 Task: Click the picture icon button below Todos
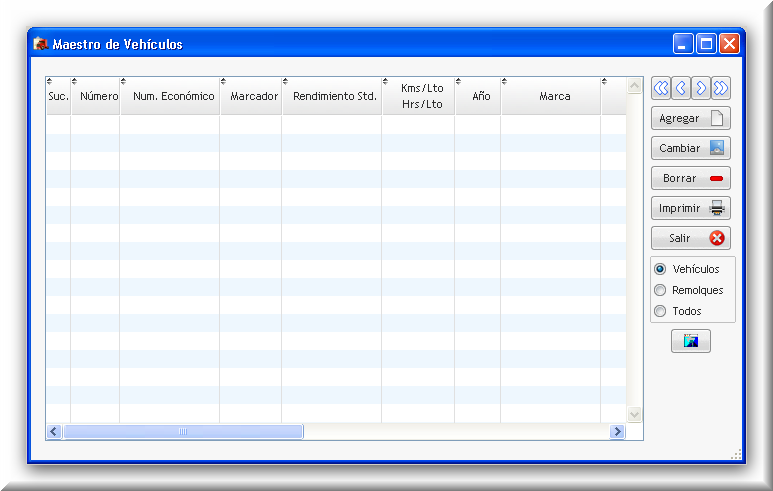691,341
